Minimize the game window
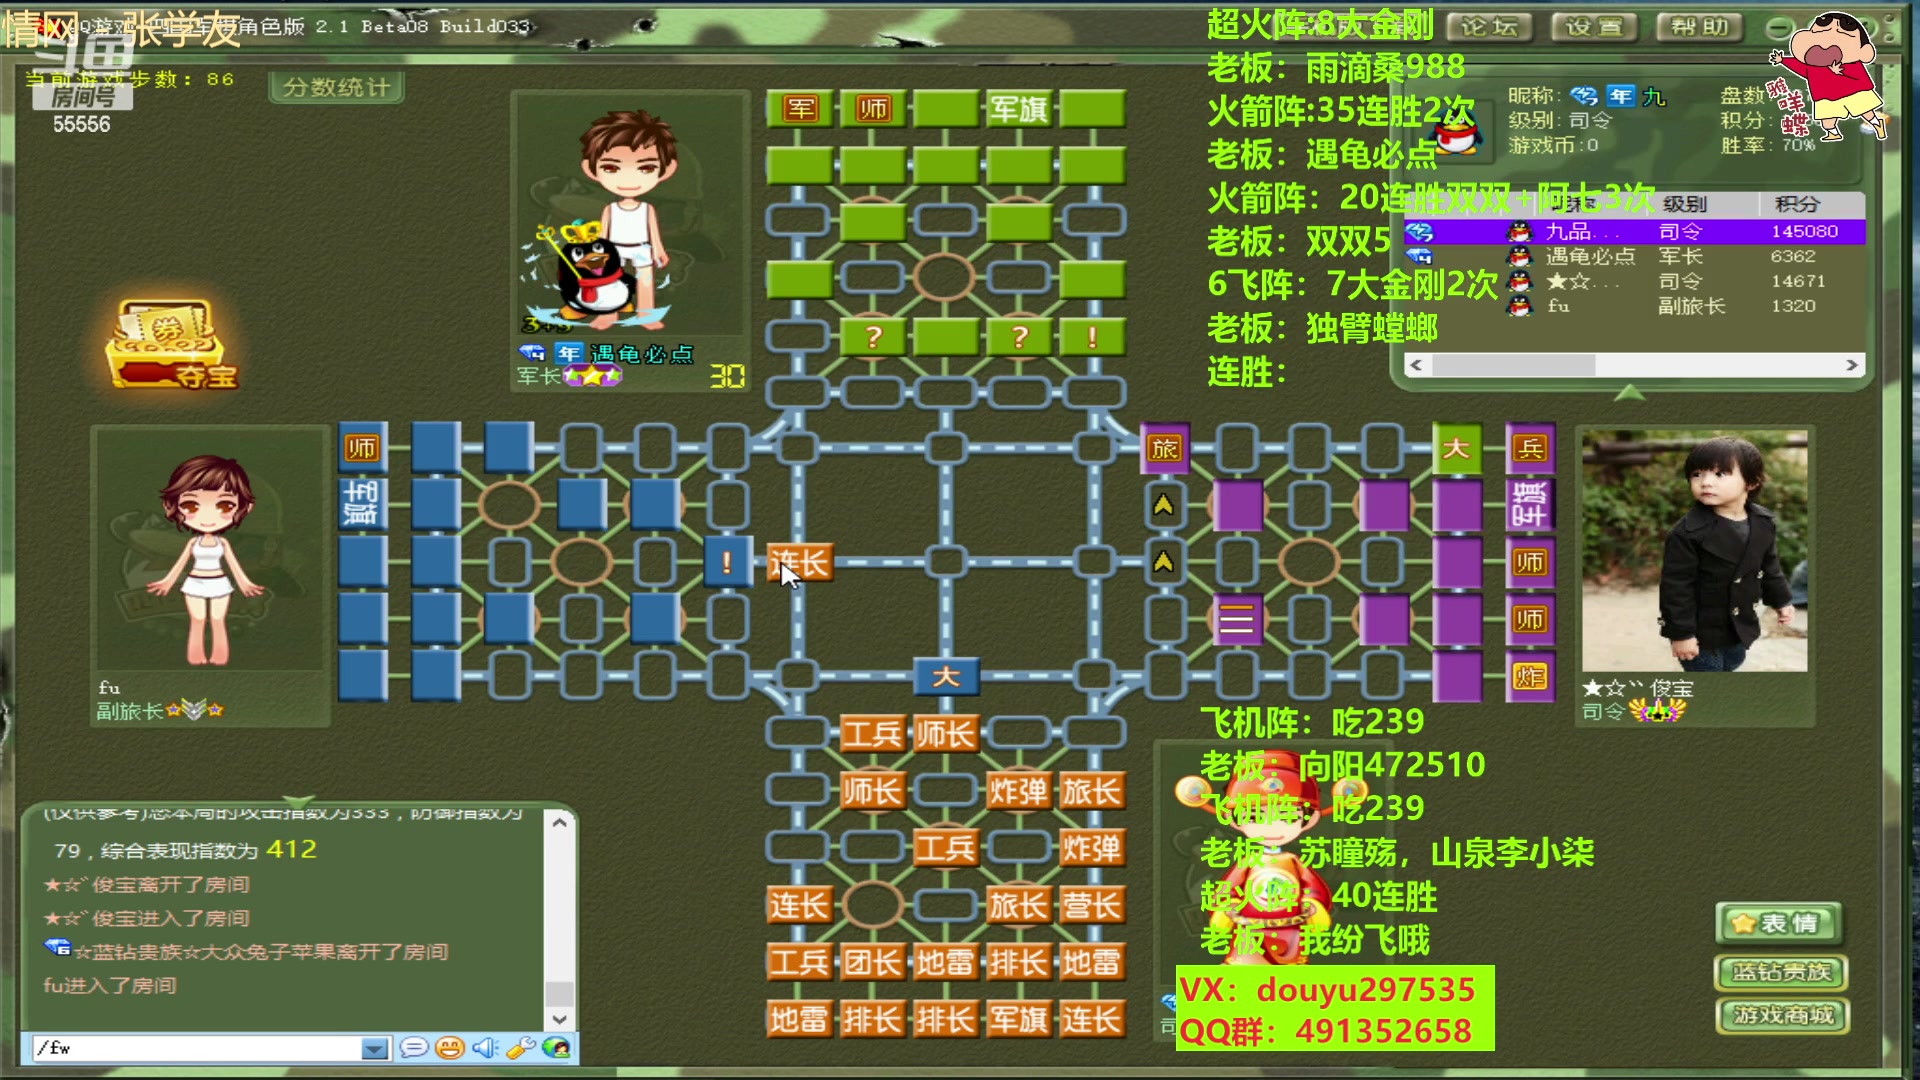 1778,28
